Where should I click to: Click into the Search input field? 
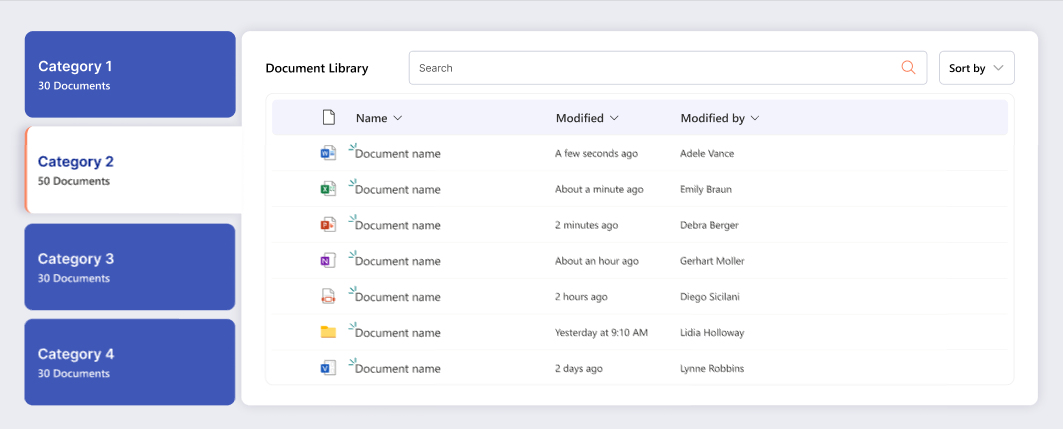(x=650, y=68)
